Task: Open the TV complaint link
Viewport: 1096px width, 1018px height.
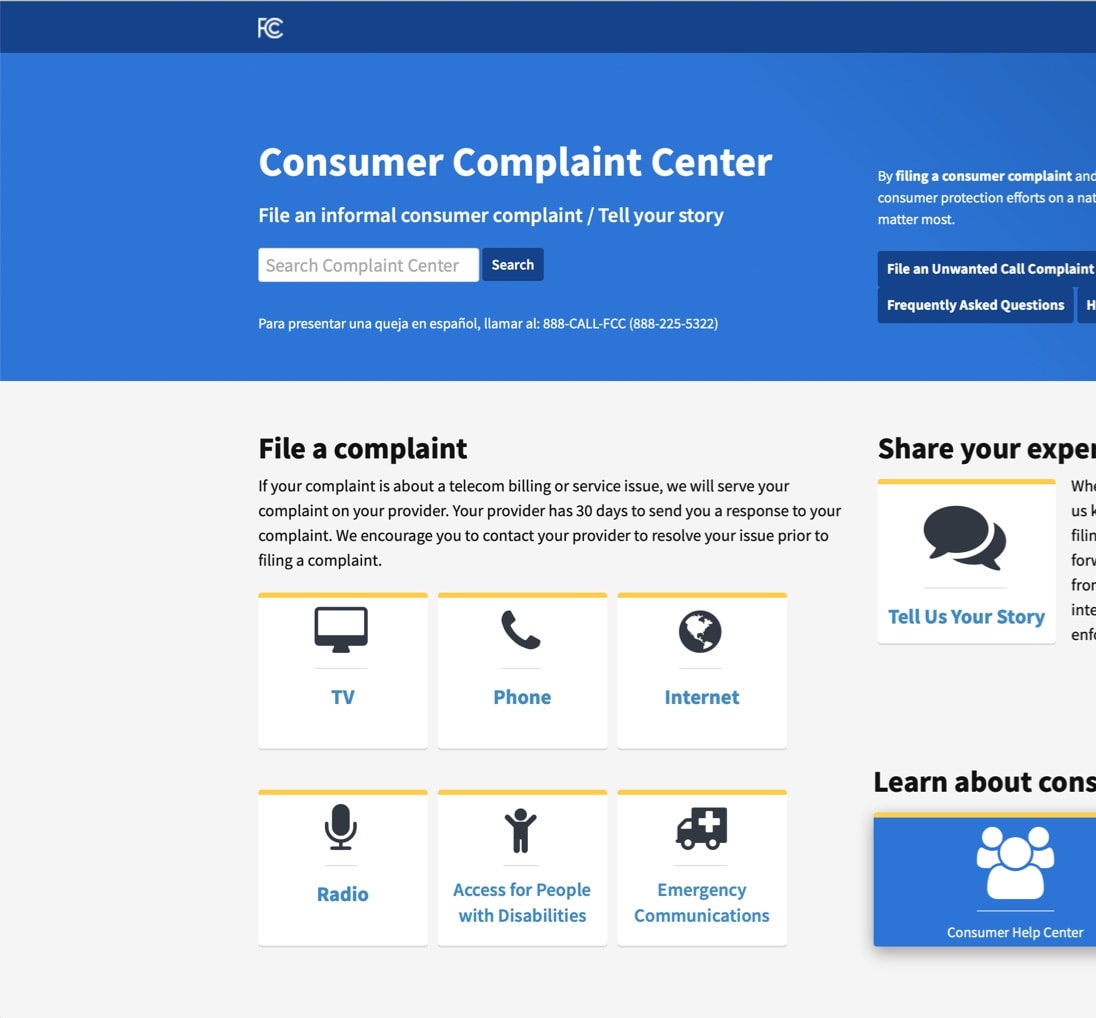Action: pos(342,697)
